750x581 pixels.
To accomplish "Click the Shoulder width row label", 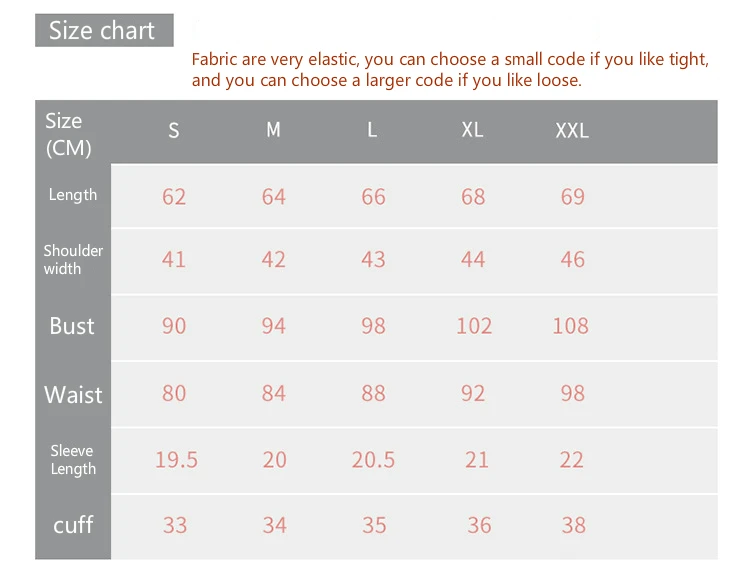I will coord(73,260).
